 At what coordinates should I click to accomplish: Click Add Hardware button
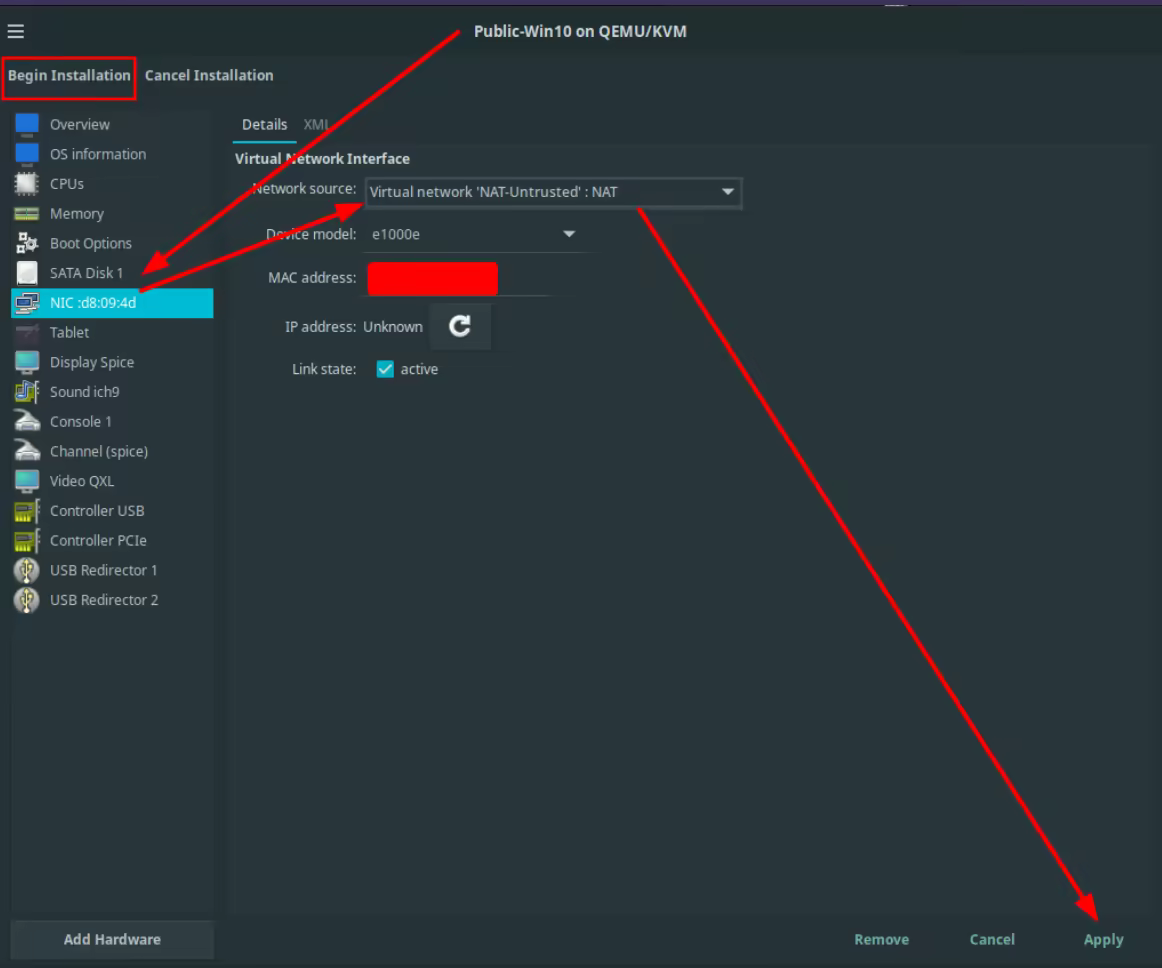click(x=112, y=940)
